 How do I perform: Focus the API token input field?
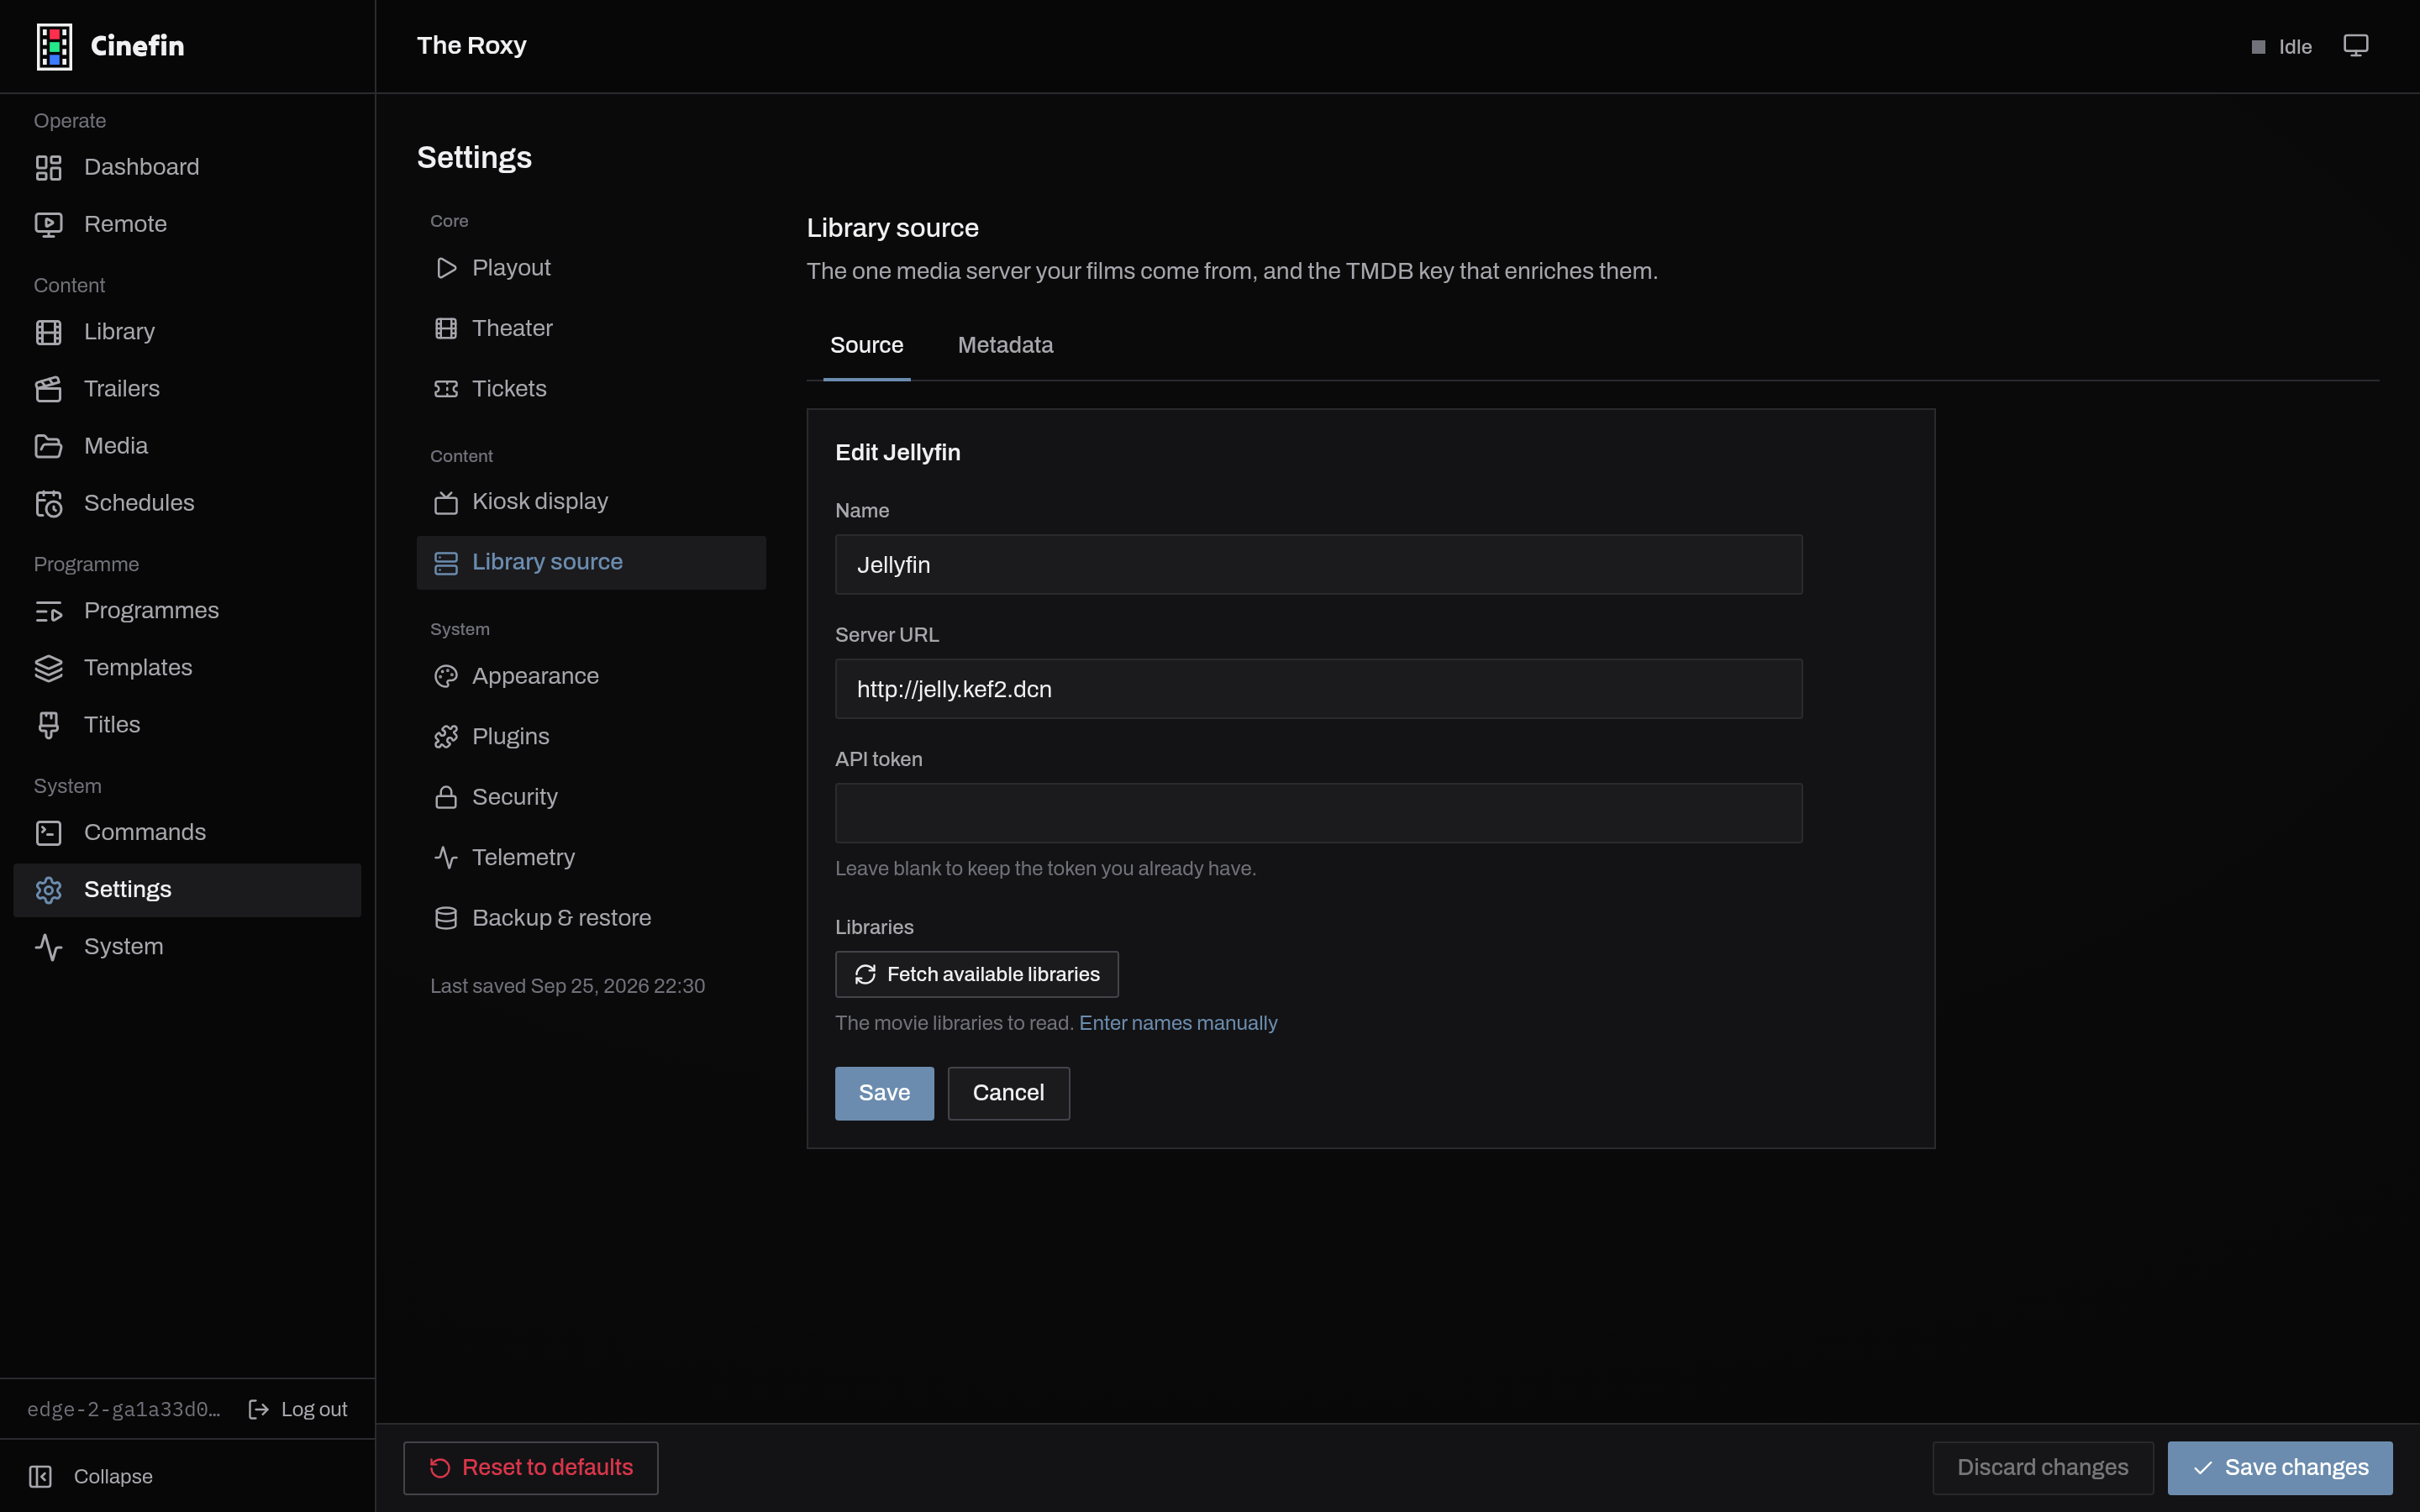[x=1318, y=813]
